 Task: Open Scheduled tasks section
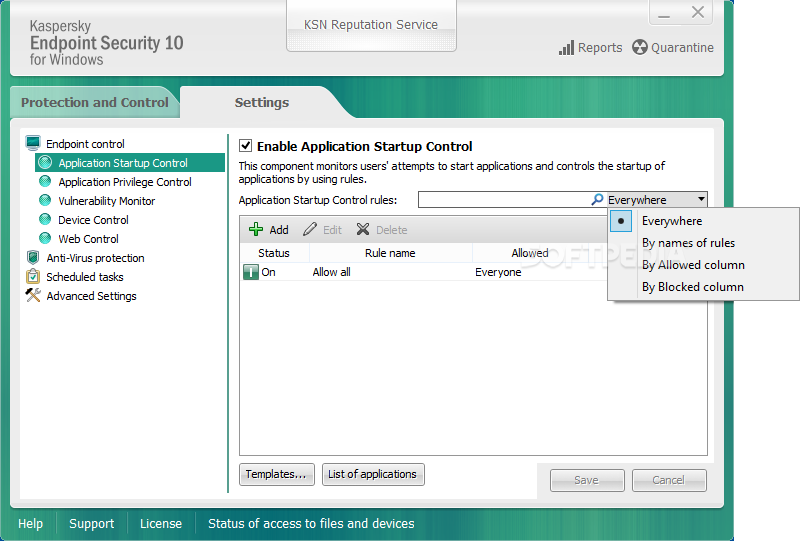tap(85, 277)
